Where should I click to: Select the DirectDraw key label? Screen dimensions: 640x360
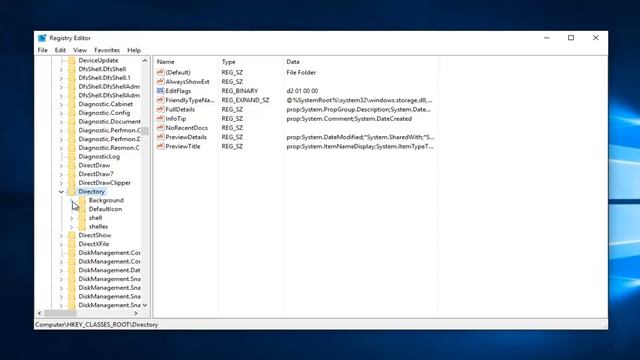click(x=94, y=165)
